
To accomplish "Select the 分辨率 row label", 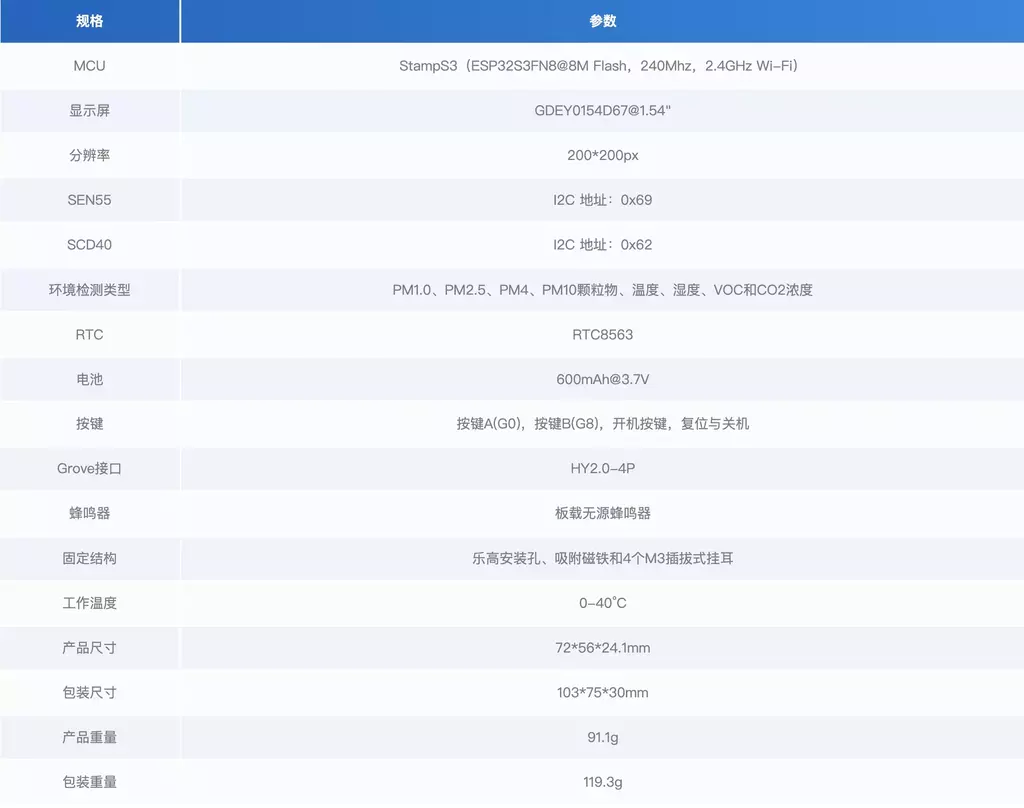I will (x=89, y=155).
